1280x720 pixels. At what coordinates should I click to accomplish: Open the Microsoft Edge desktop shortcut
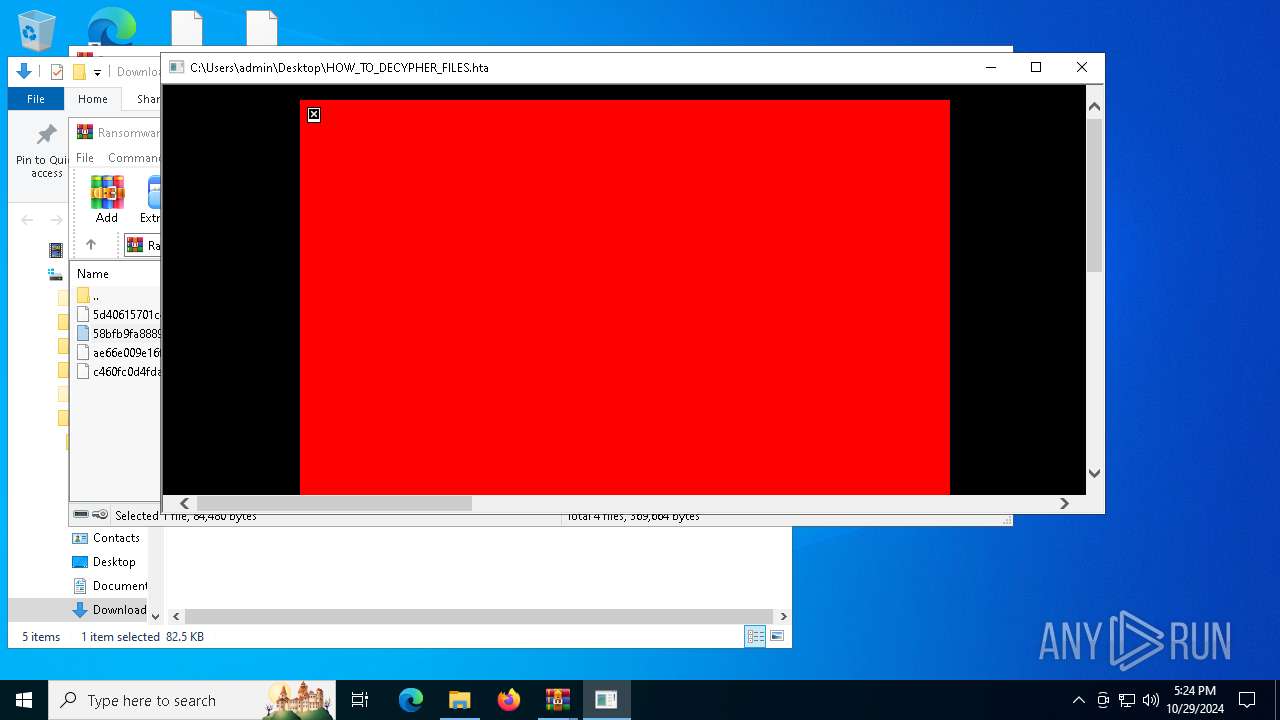click(111, 27)
